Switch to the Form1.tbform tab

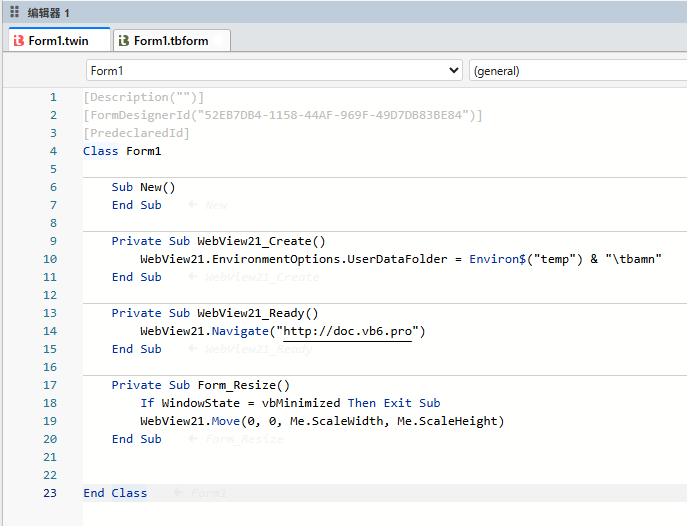click(172, 41)
